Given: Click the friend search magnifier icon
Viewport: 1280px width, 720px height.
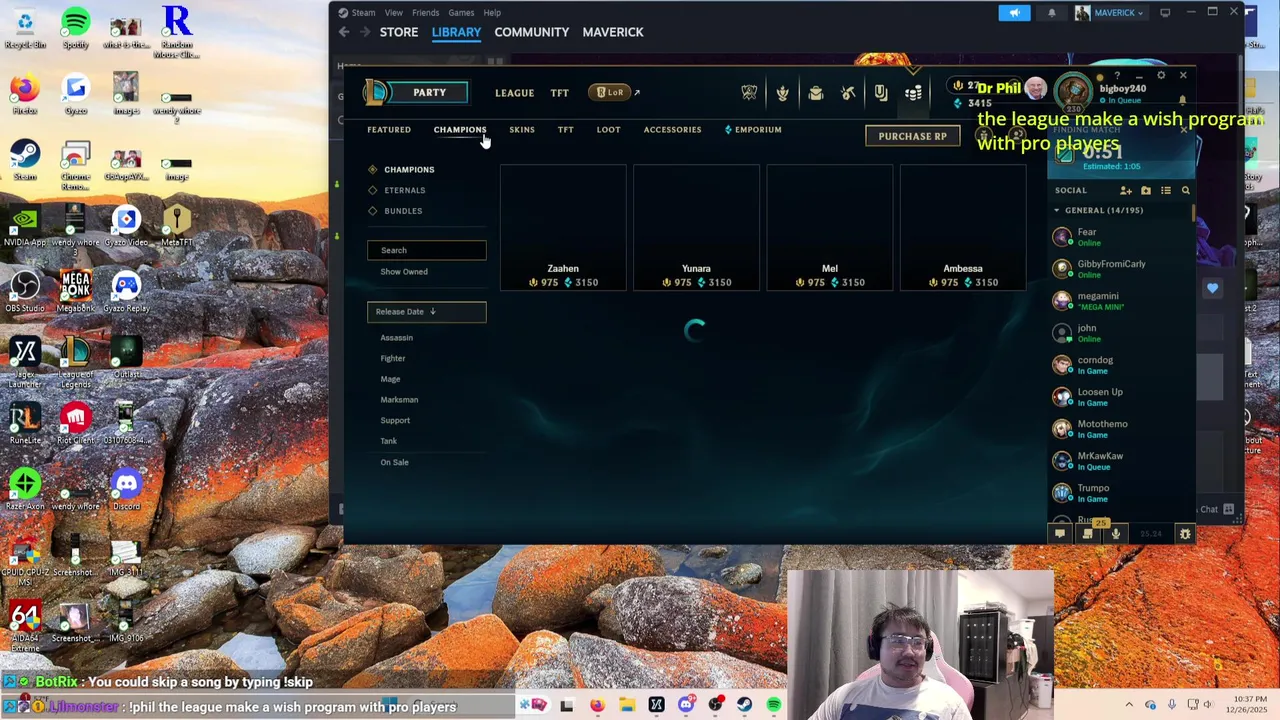Looking at the screenshot, I should tap(1186, 190).
